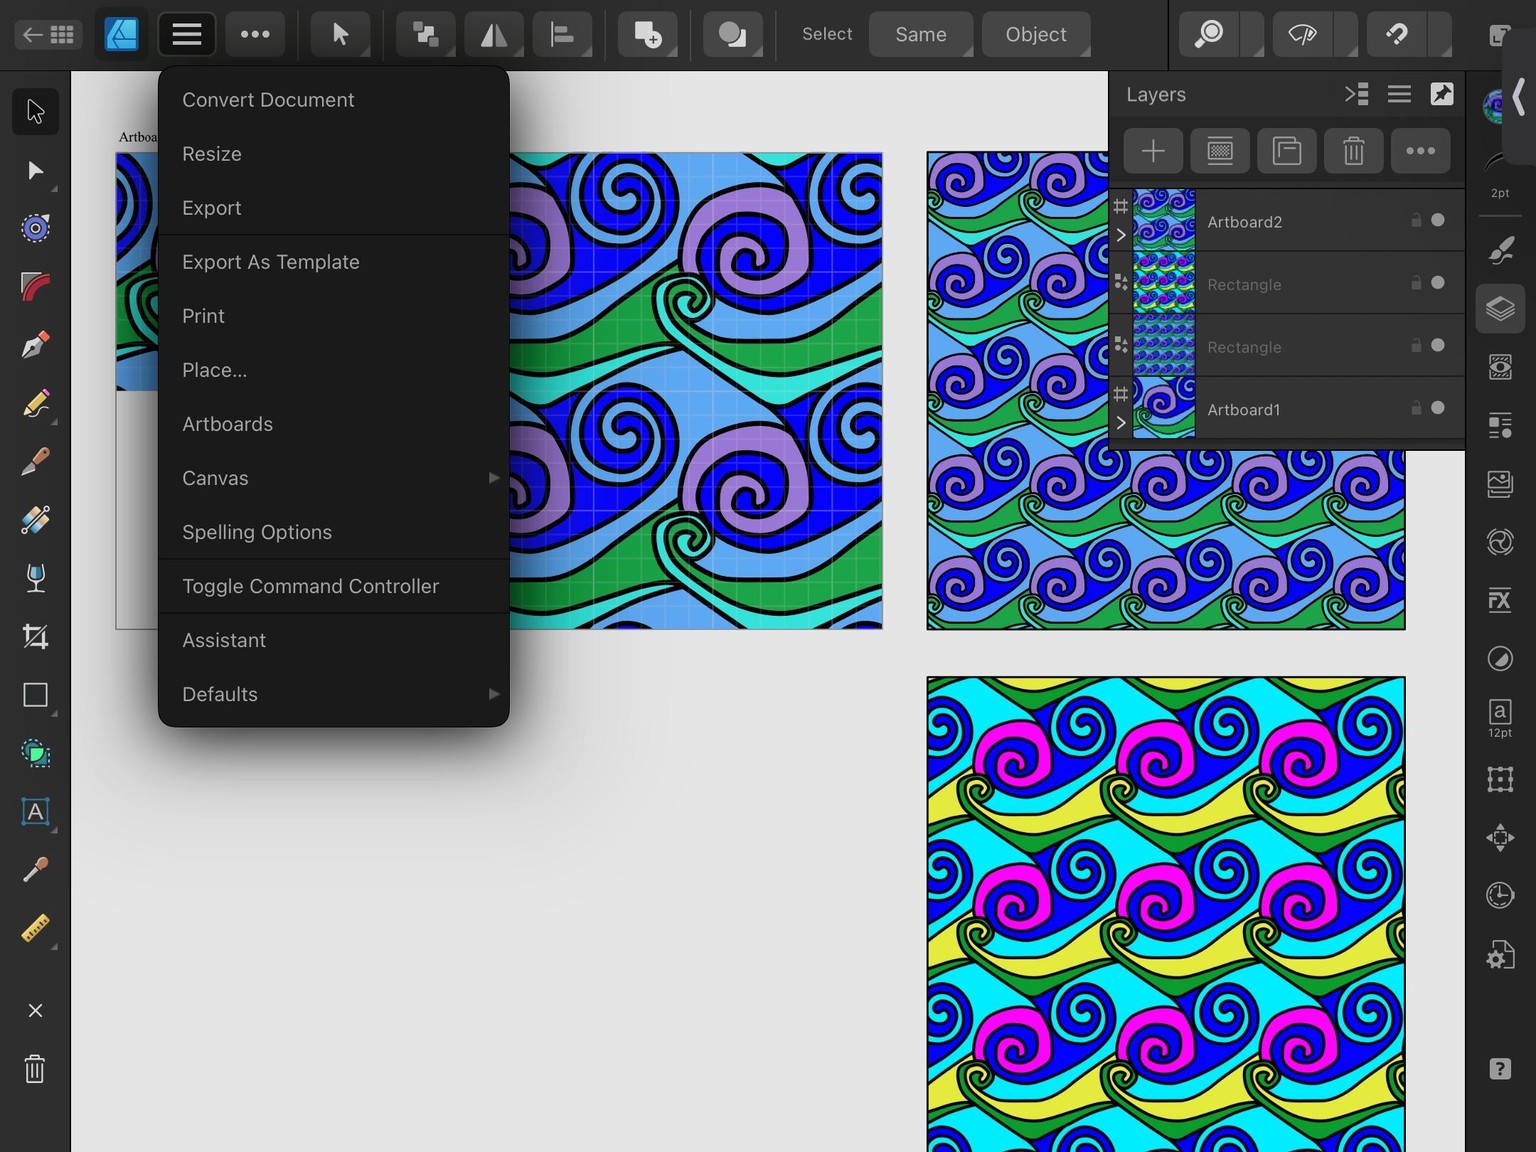
Task: Select the Node tool
Action: pyautogui.click(x=35, y=170)
